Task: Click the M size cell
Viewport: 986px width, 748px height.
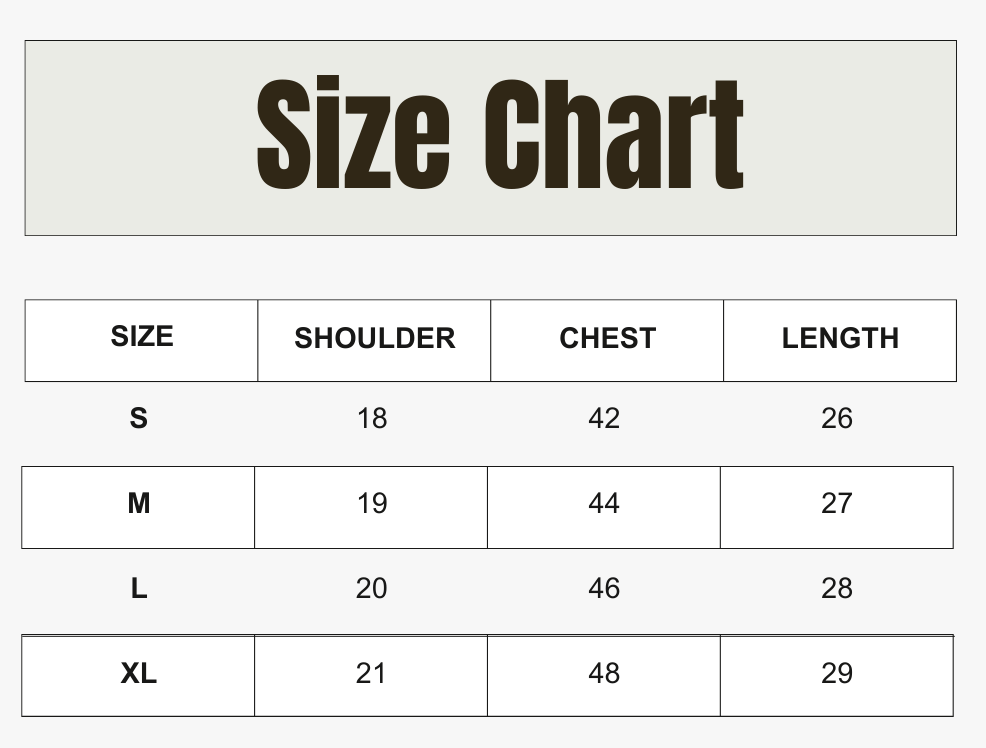Action: [x=138, y=507]
